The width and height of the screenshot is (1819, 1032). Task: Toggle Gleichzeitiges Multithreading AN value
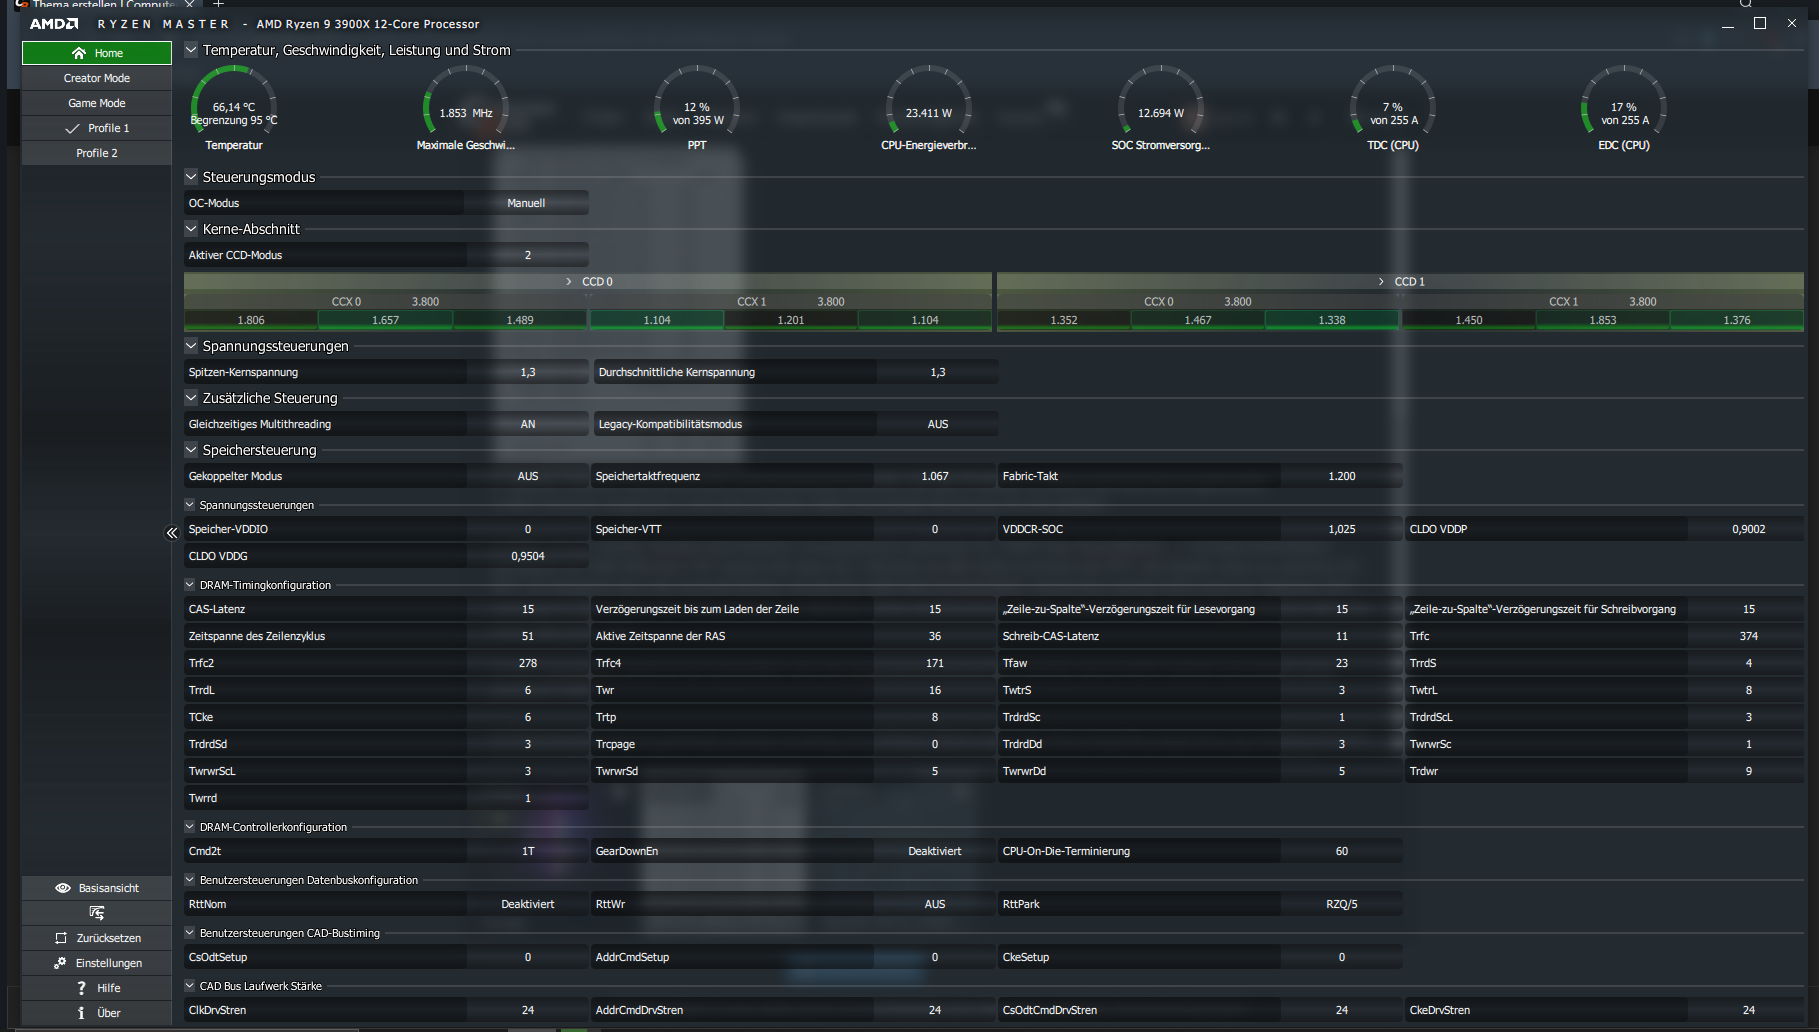pyautogui.click(x=528, y=424)
